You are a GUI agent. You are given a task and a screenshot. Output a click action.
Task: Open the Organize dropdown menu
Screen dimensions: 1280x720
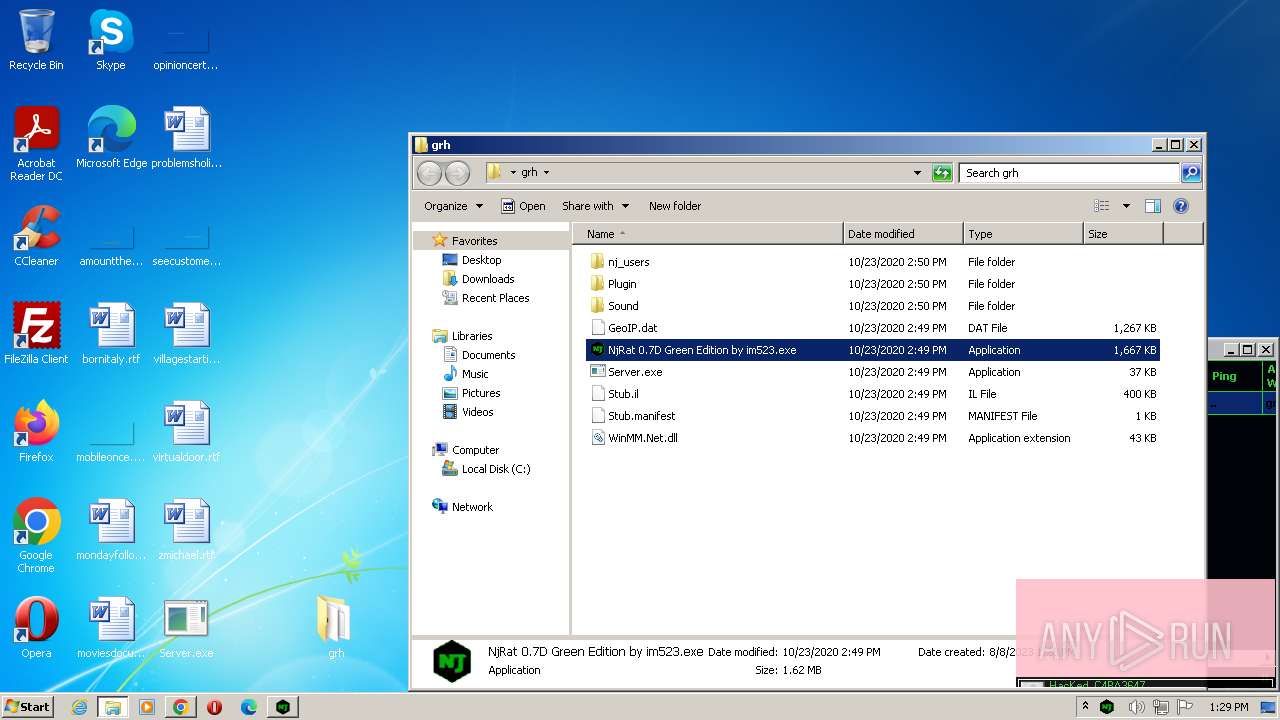pos(453,206)
